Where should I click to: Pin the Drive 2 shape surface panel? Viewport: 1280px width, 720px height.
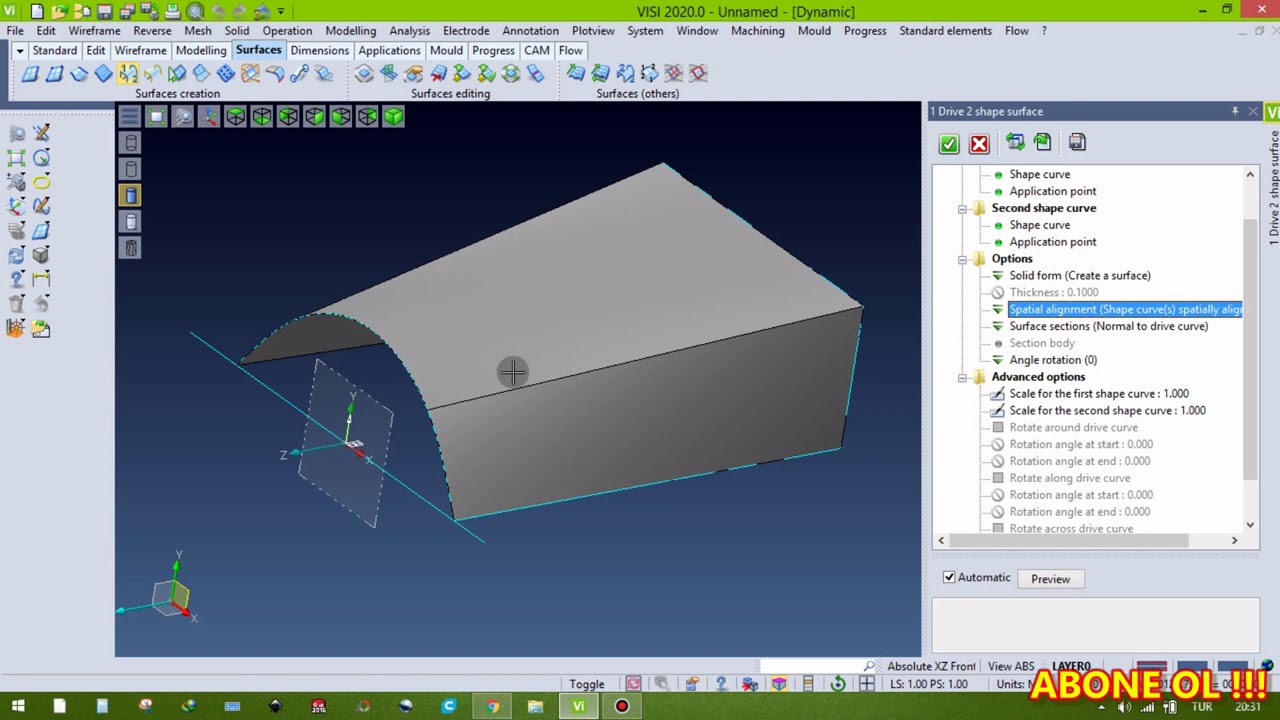pyautogui.click(x=1235, y=111)
